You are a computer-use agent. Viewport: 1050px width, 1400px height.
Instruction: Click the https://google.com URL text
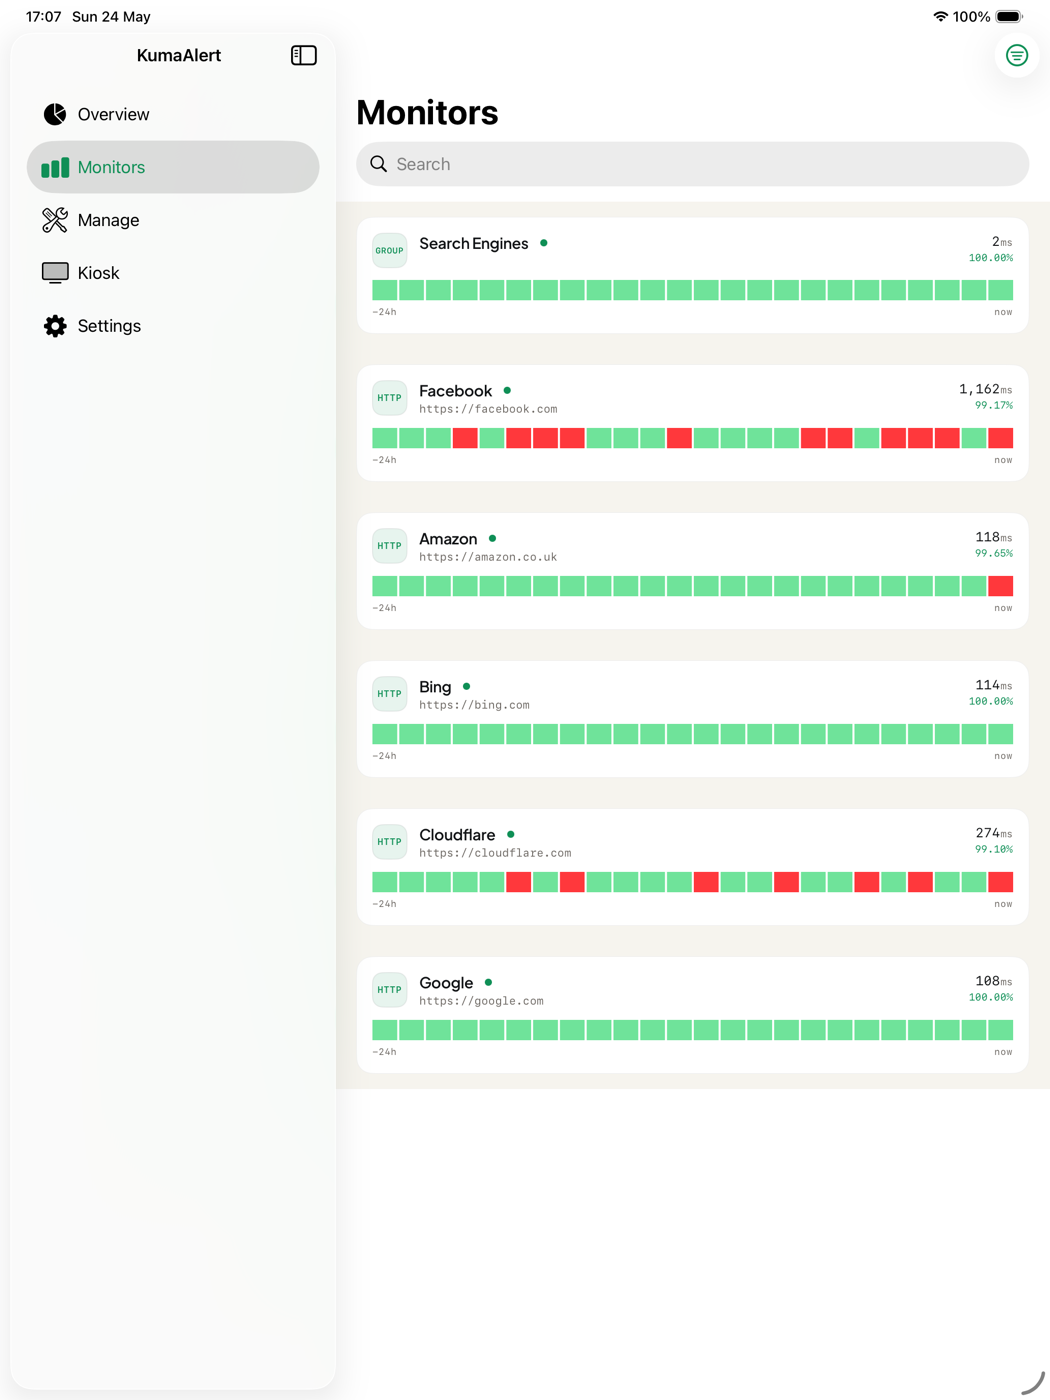point(481,1001)
